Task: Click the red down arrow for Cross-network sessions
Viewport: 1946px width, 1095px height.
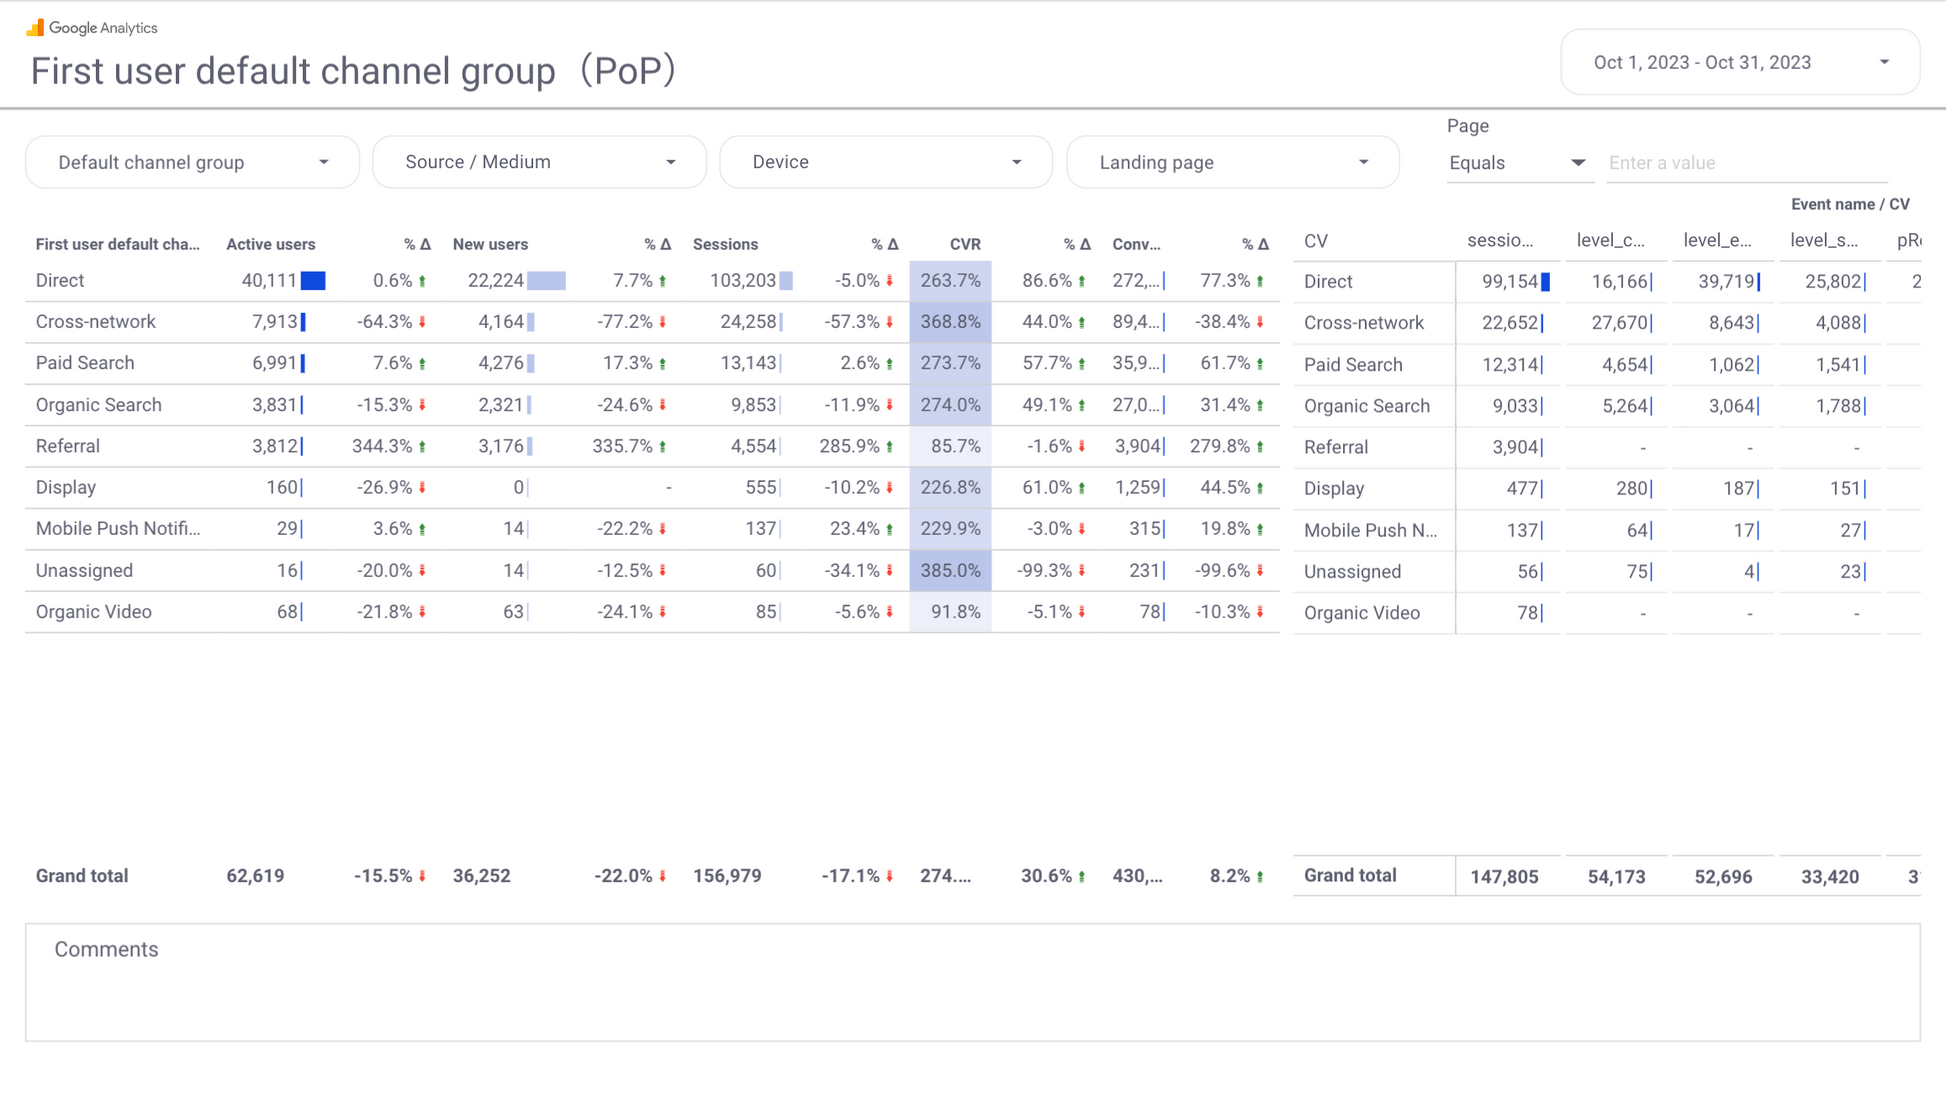Action: 889,322
